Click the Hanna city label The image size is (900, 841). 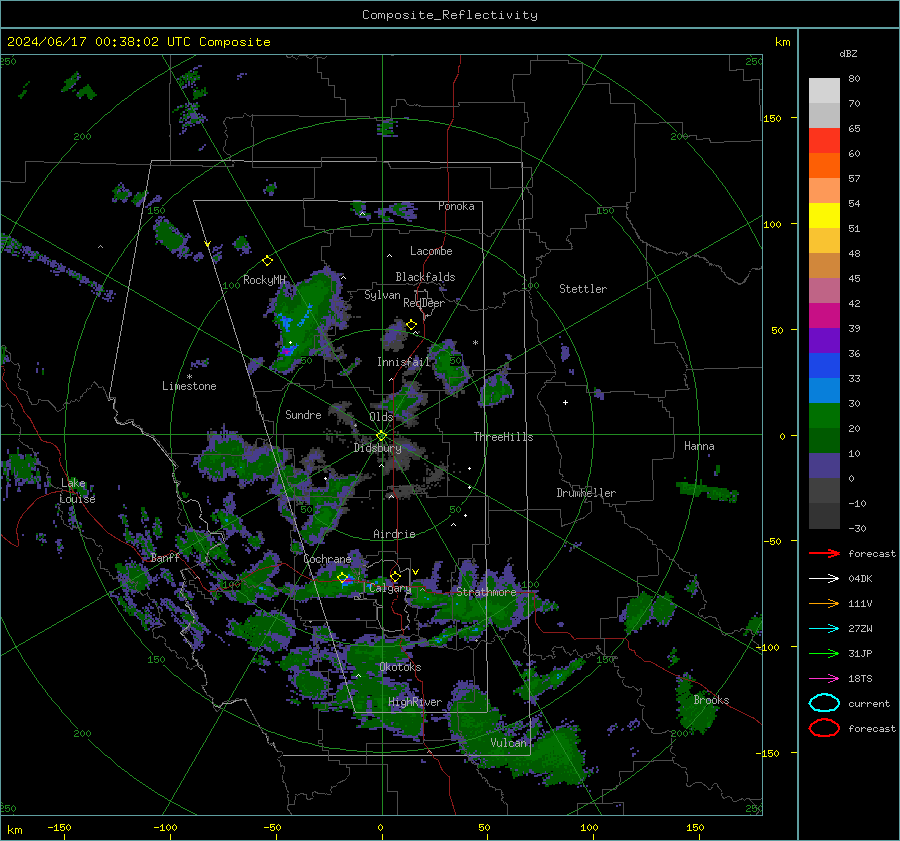point(699,446)
